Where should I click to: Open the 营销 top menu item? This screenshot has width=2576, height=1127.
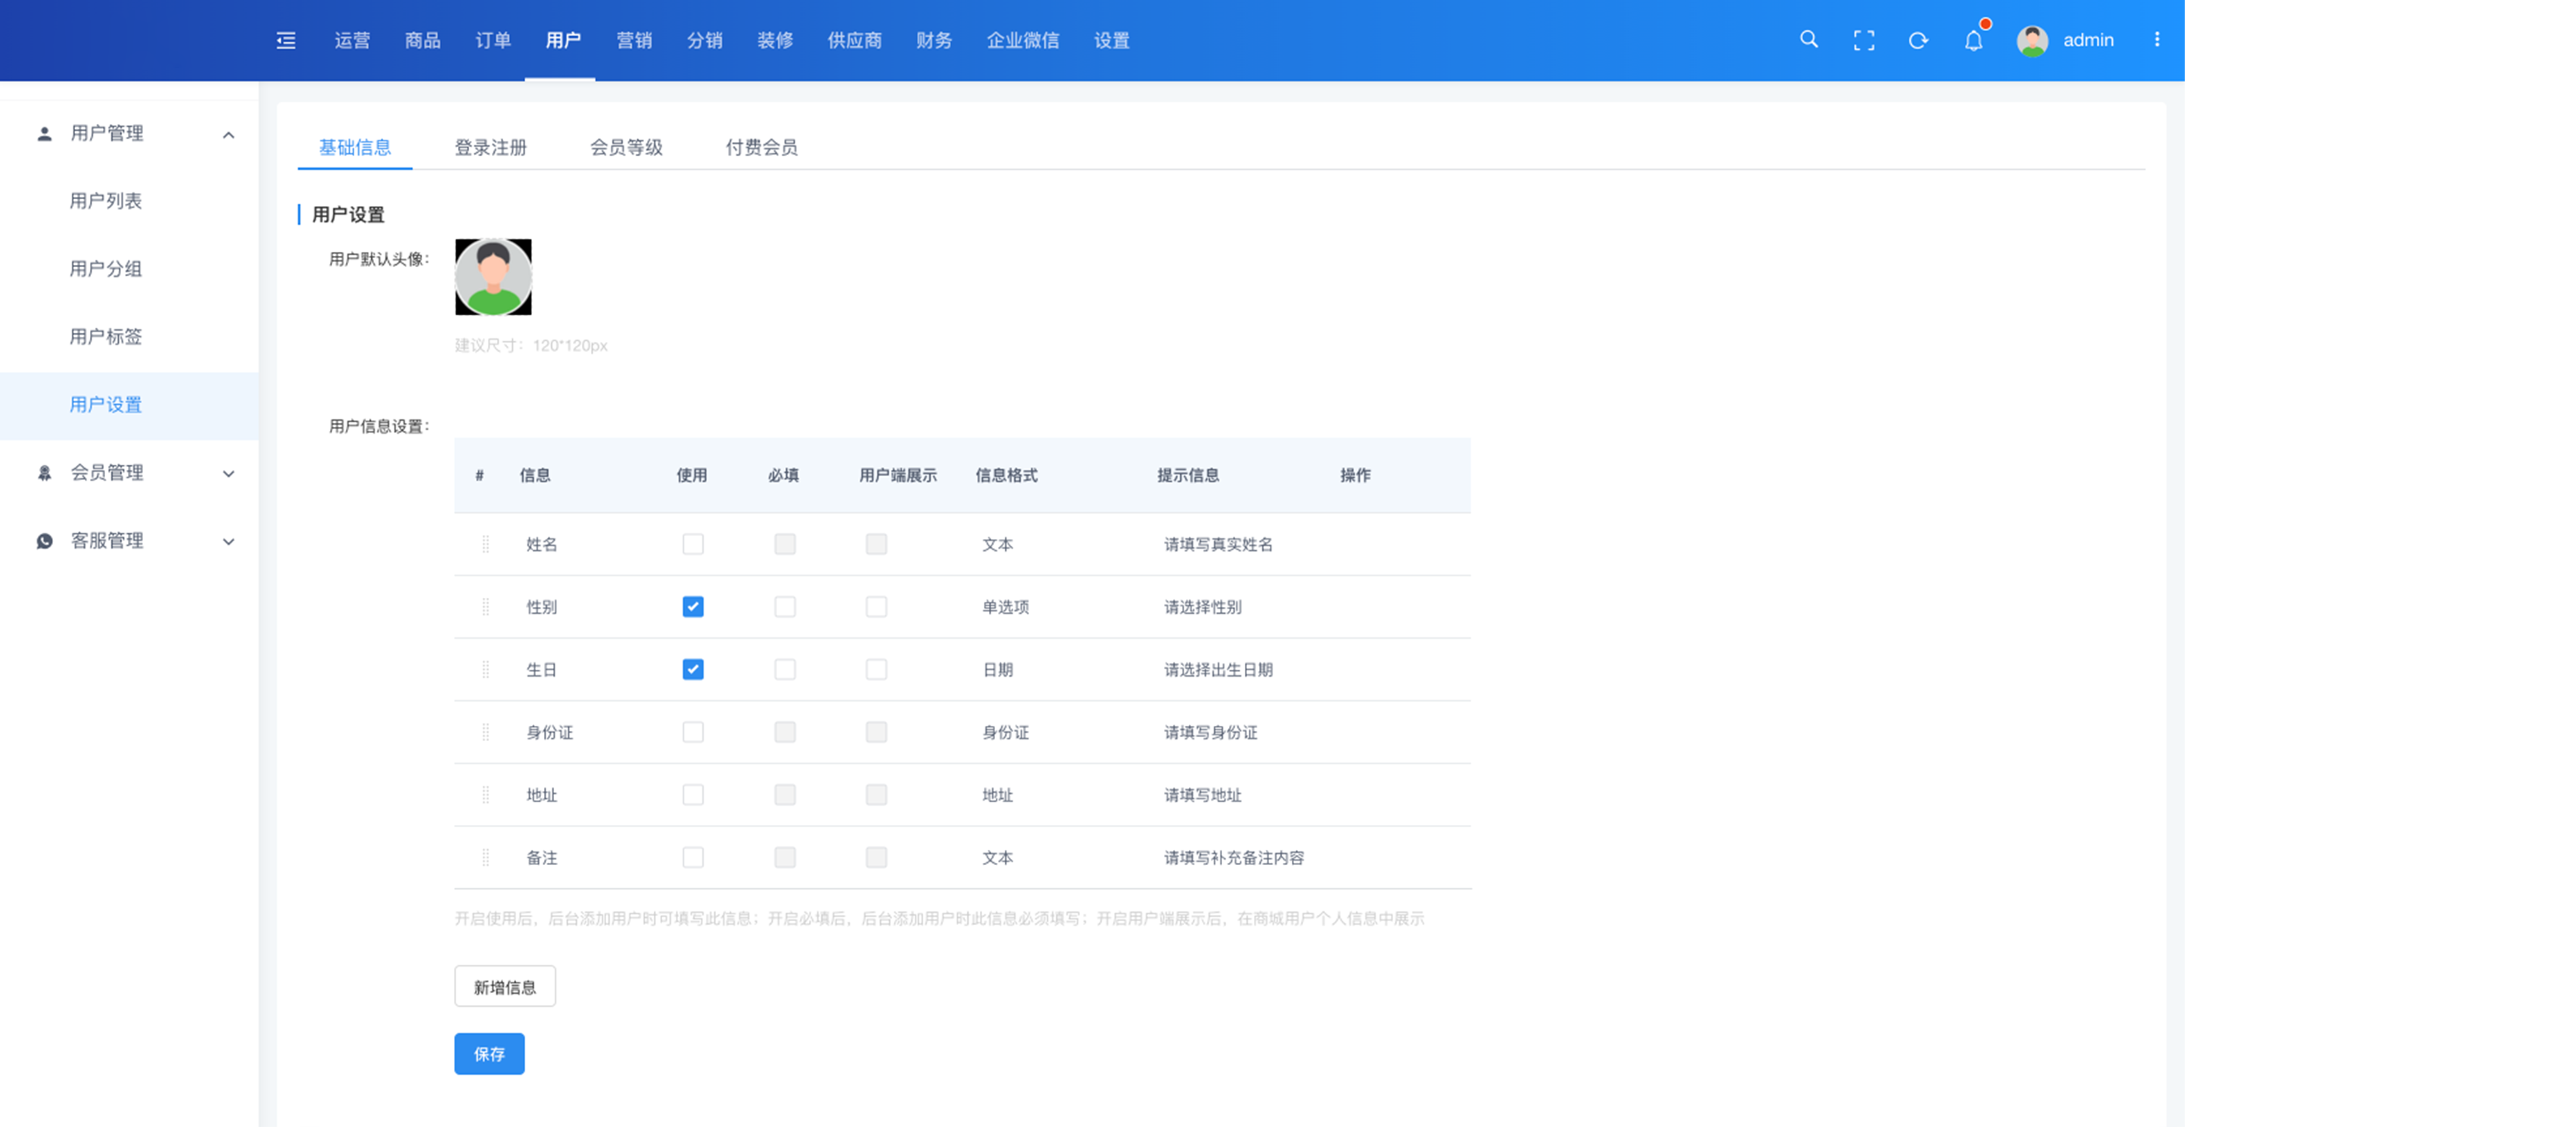tap(634, 41)
